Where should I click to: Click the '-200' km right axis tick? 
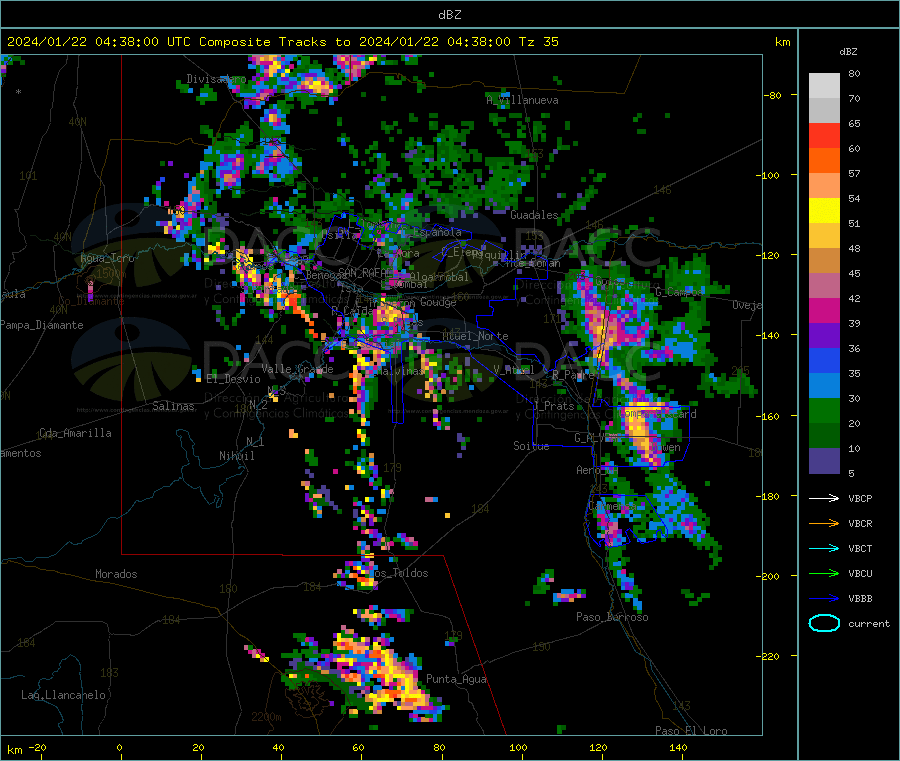coord(768,576)
